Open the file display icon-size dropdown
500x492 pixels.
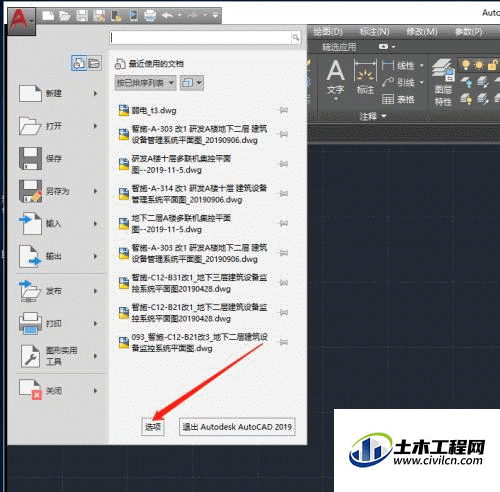(x=192, y=83)
